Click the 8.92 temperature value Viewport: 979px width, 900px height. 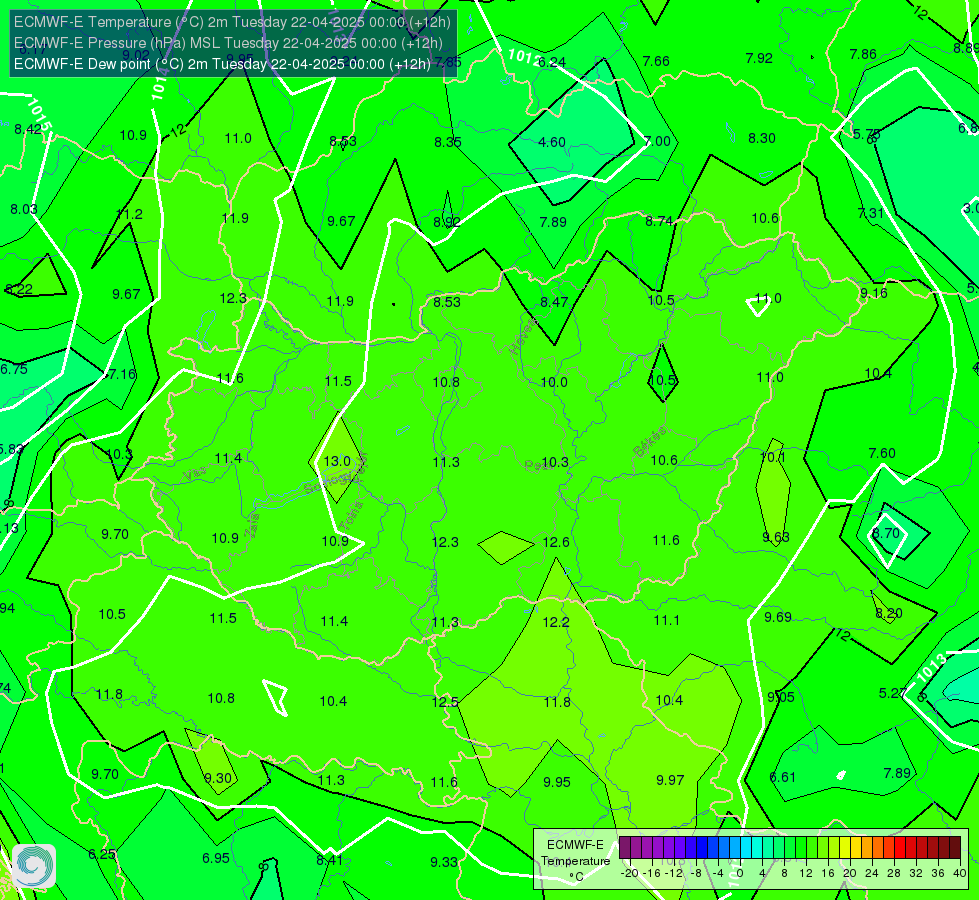pos(447,222)
